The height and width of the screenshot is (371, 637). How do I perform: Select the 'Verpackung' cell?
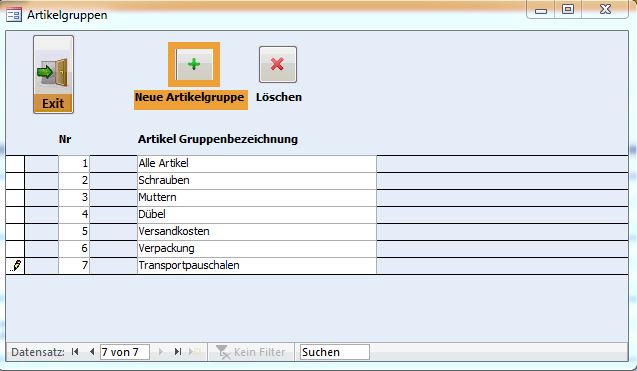click(257, 249)
